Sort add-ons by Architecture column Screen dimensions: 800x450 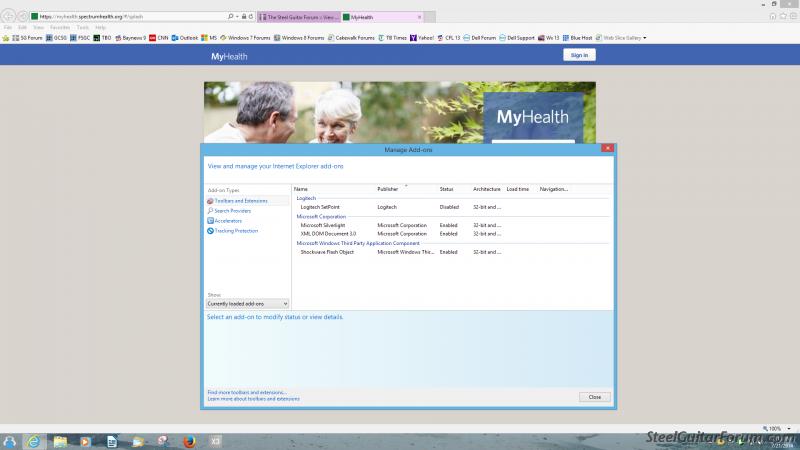tap(487, 189)
